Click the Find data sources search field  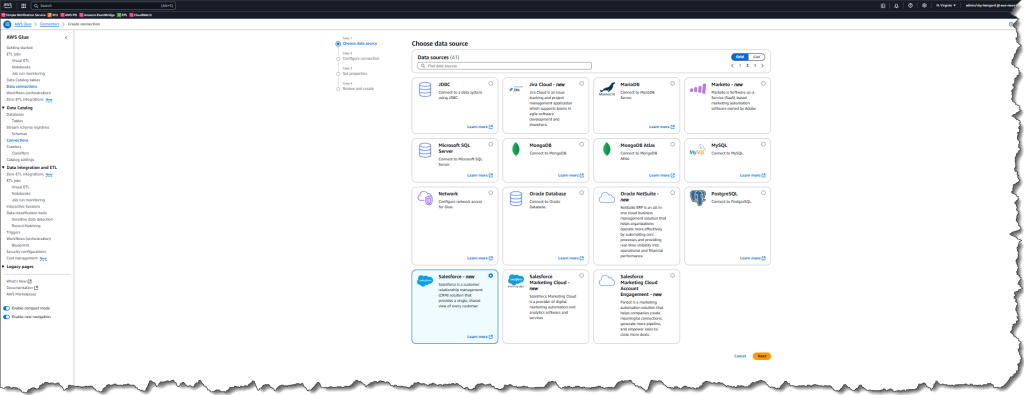pyautogui.click(x=504, y=66)
